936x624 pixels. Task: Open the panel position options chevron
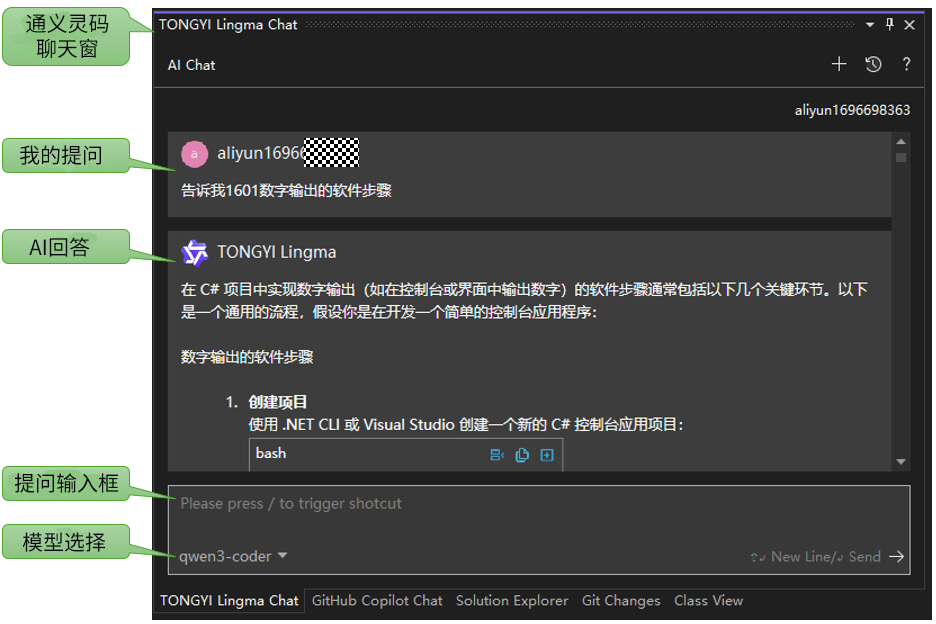coord(870,24)
